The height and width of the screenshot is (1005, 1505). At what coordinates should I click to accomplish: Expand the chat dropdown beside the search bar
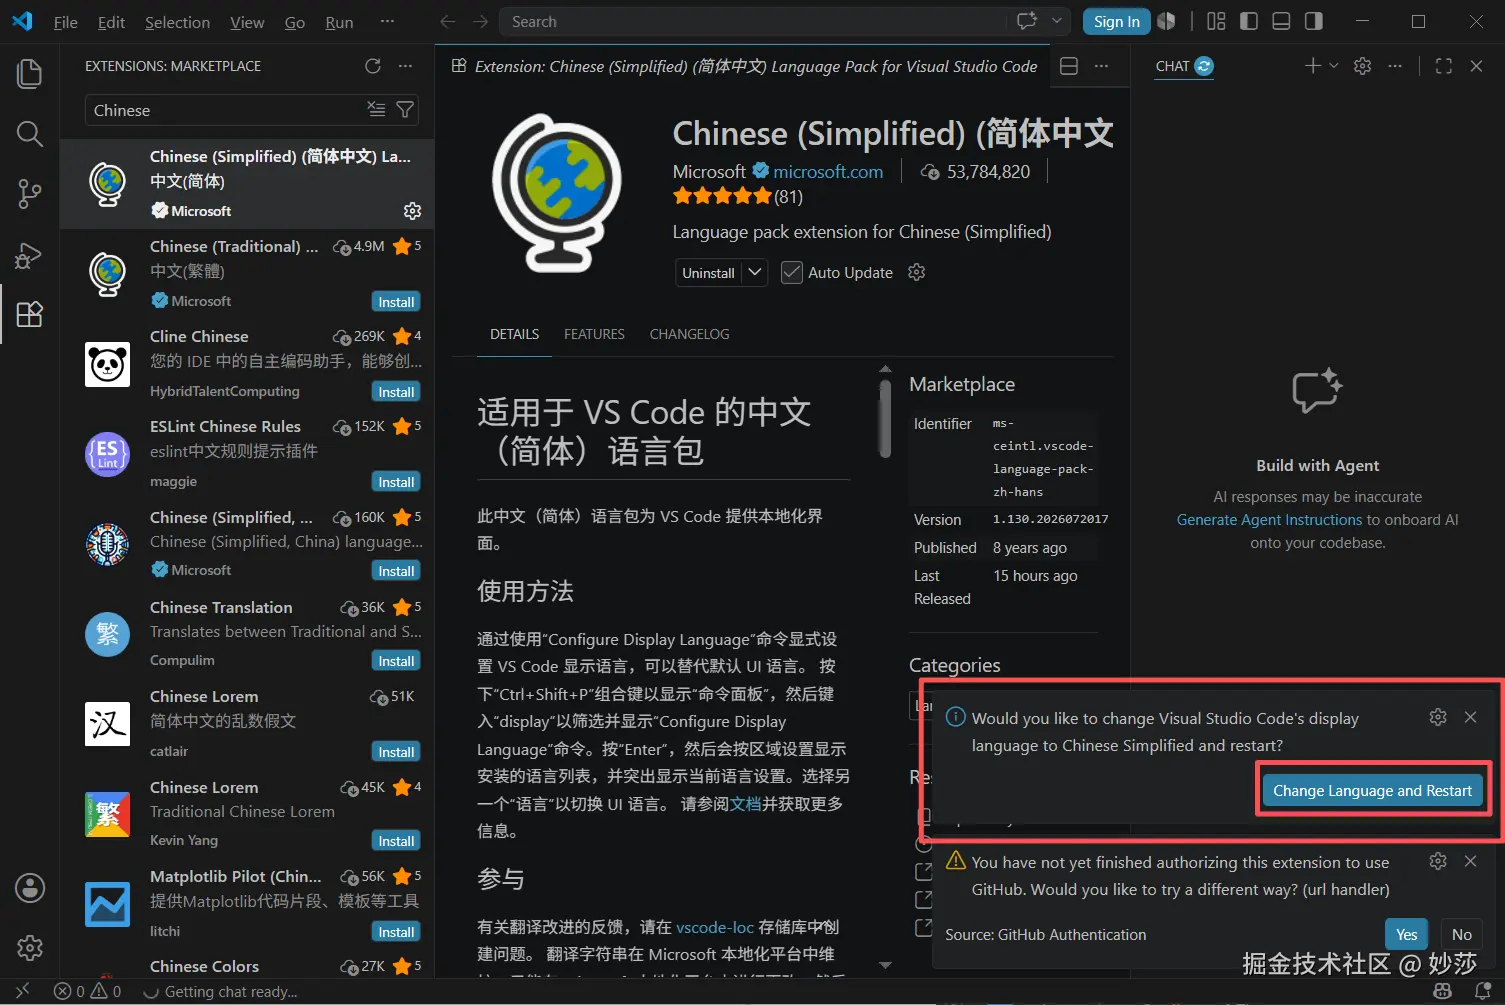pos(1057,21)
